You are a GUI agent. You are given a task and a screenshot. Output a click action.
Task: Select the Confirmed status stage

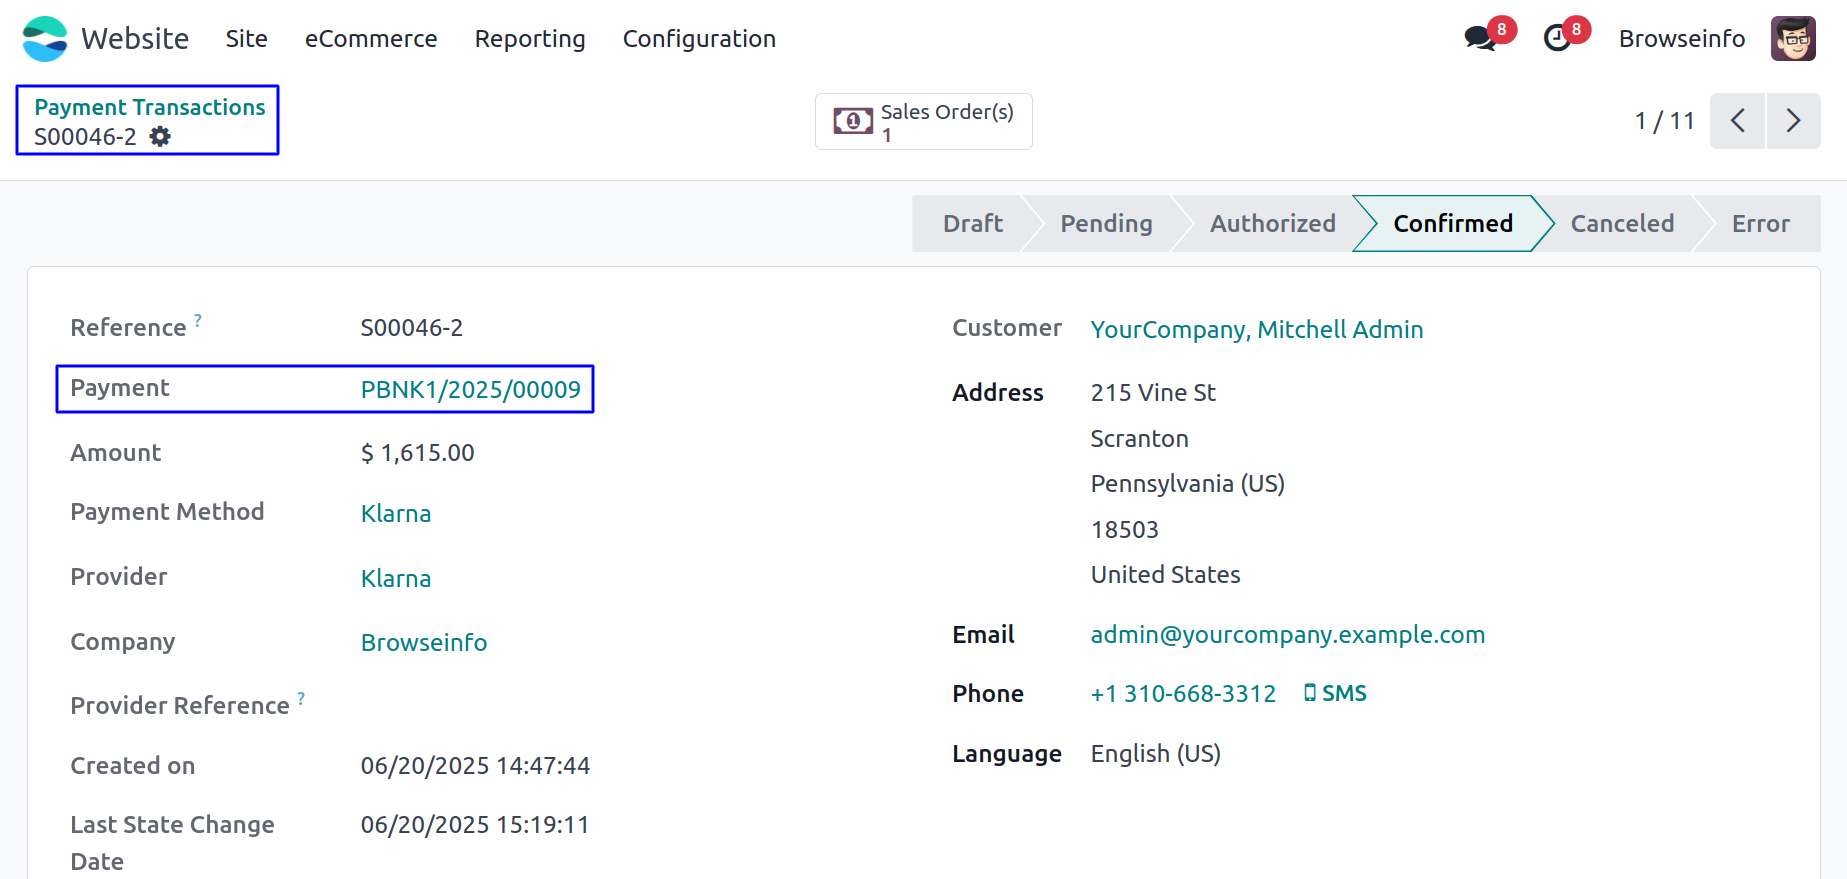[x=1453, y=224]
